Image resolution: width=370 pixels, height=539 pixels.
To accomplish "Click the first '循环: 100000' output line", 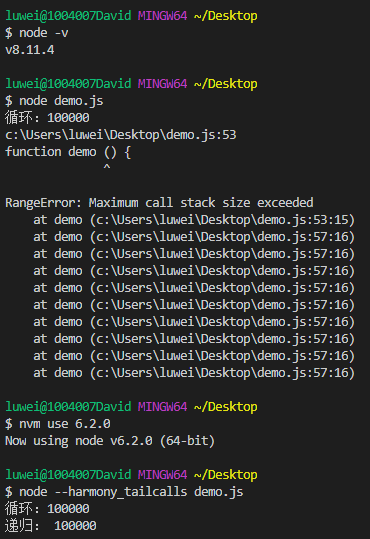I will tap(47, 118).
